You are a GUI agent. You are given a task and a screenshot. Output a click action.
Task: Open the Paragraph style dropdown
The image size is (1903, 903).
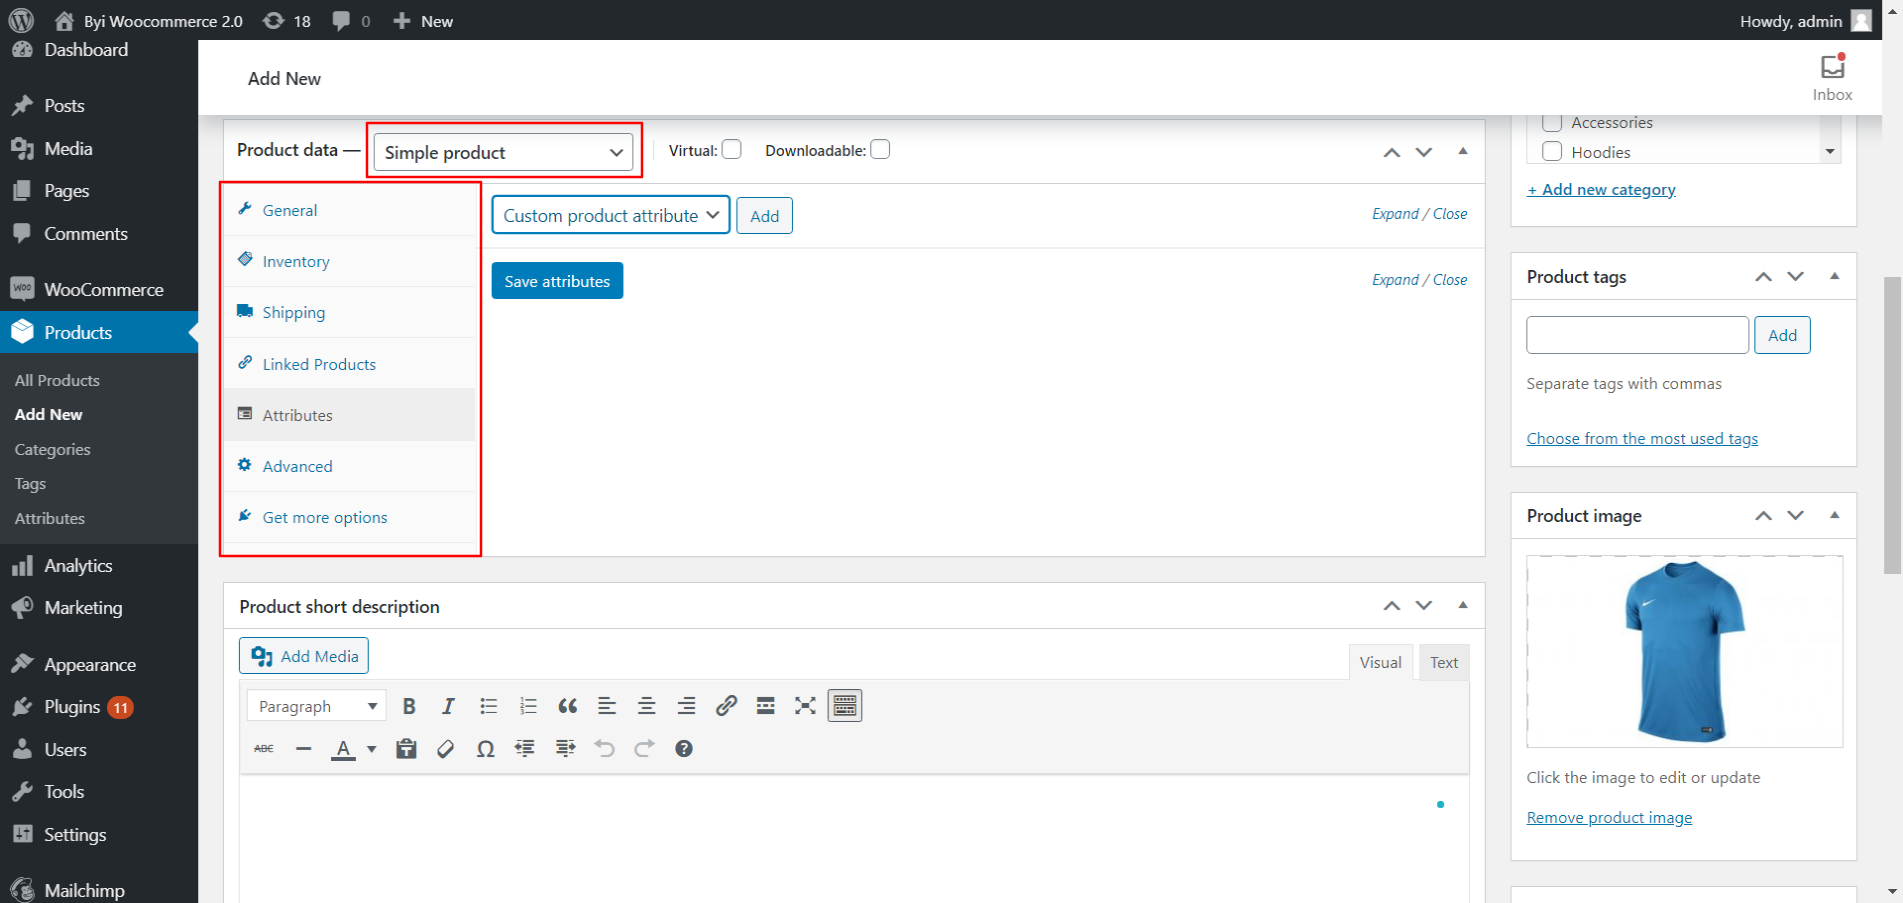coord(315,705)
